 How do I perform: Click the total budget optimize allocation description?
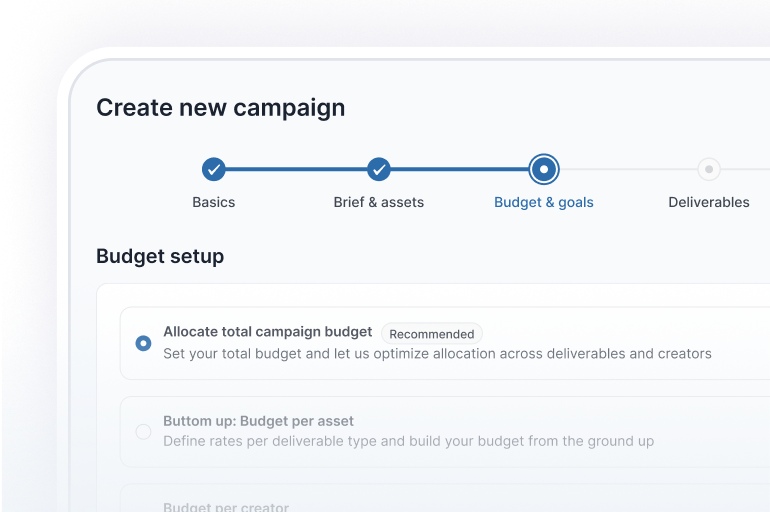pos(437,353)
